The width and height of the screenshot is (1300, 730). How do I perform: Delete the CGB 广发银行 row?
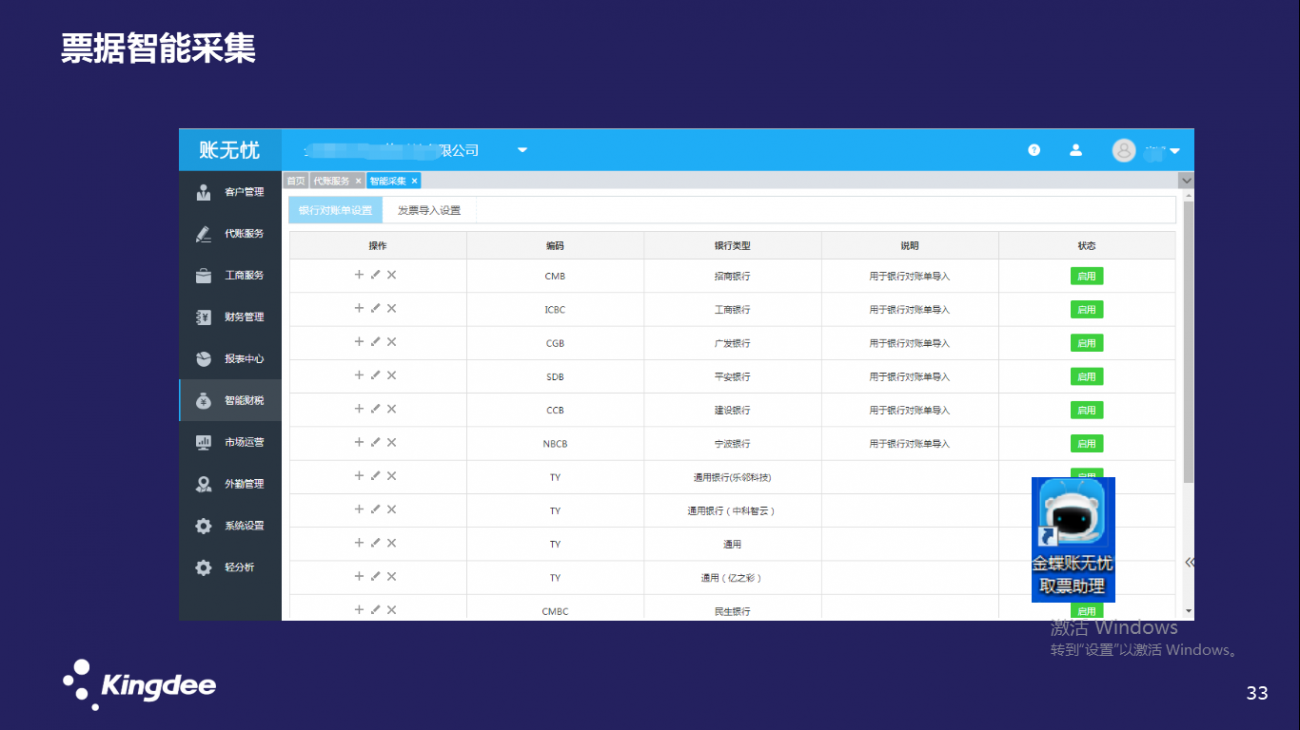pos(391,342)
